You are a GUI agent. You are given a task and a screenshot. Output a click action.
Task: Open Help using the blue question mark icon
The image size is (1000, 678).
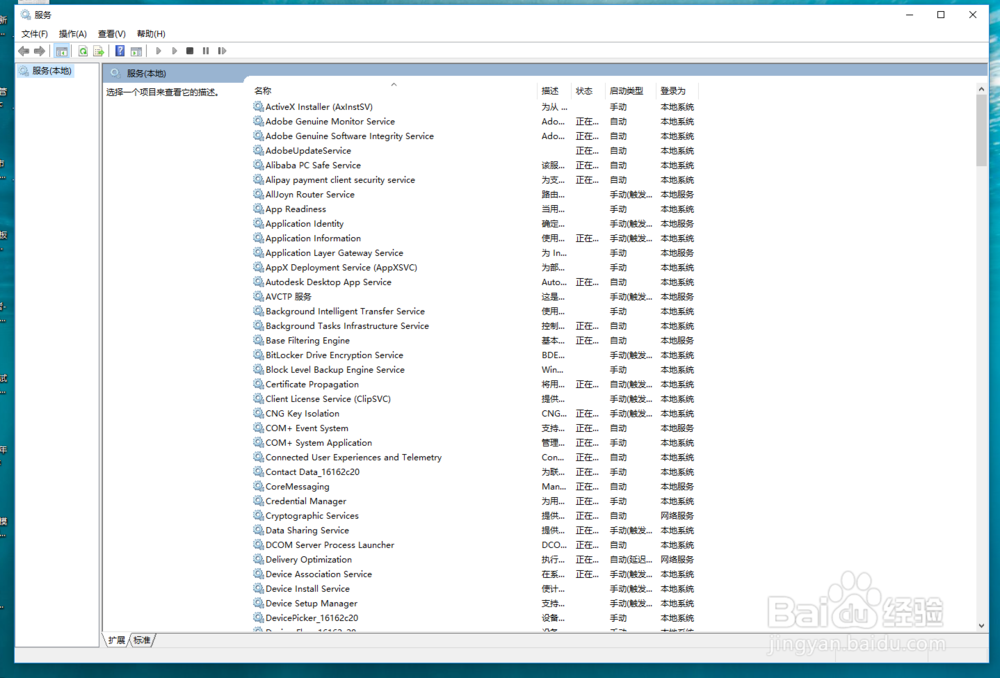pyautogui.click(x=120, y=50)
